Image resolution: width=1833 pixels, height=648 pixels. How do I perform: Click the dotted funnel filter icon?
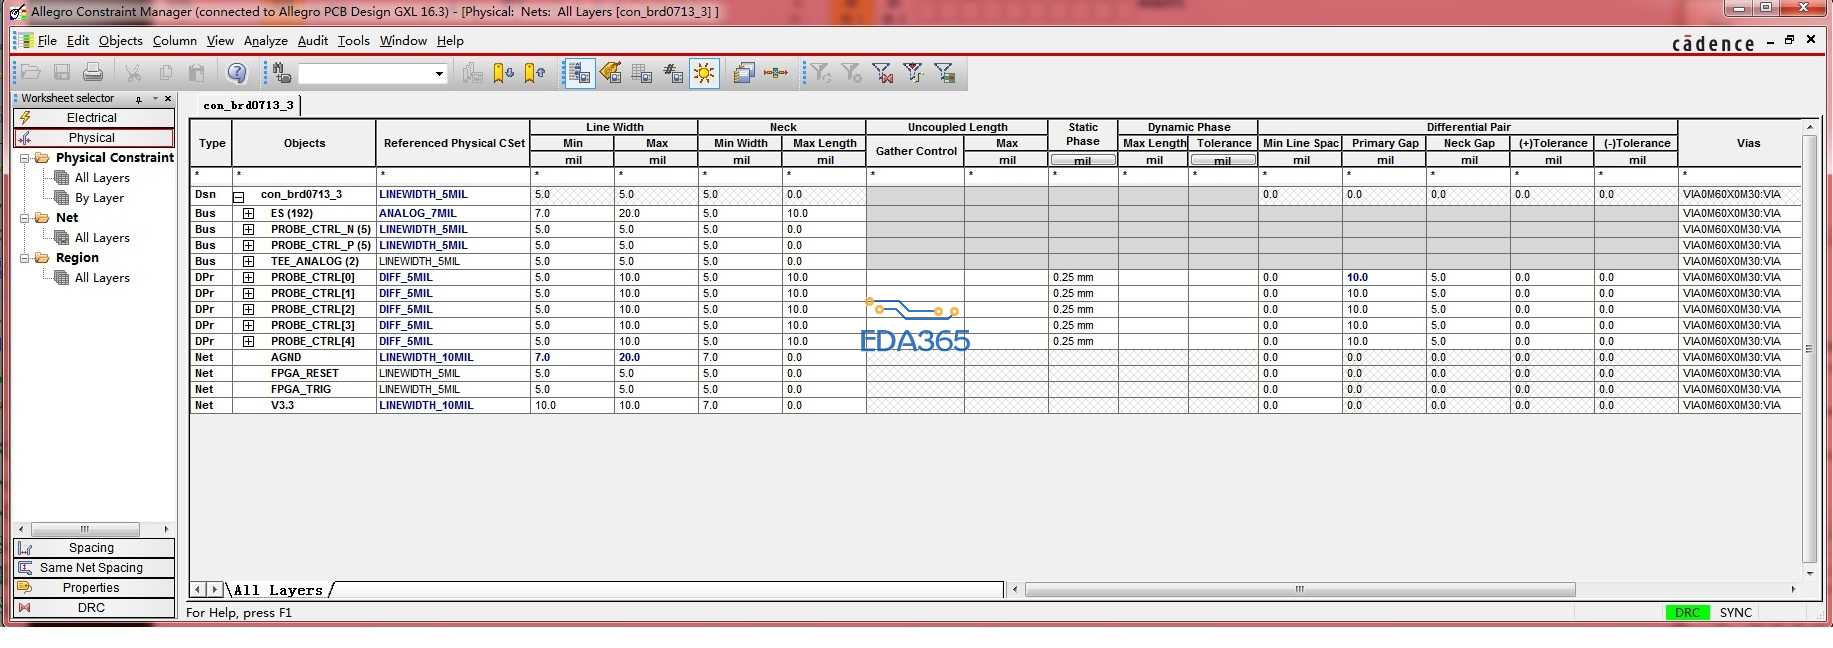(913, 73)
